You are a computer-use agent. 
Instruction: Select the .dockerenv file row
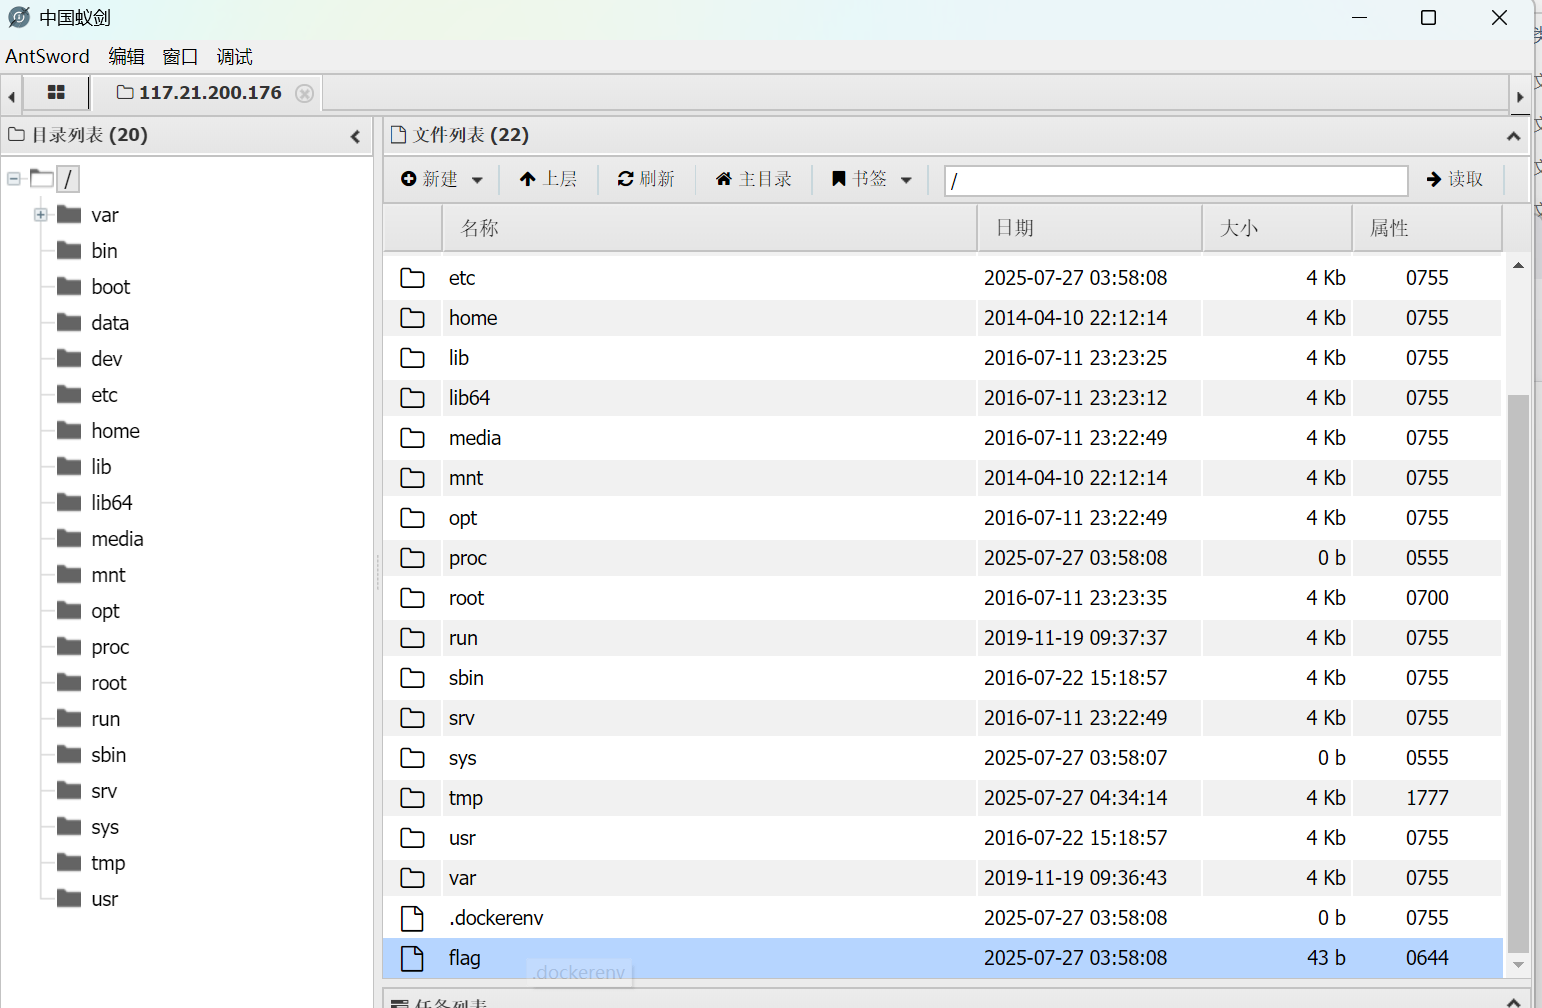[942, 918]
